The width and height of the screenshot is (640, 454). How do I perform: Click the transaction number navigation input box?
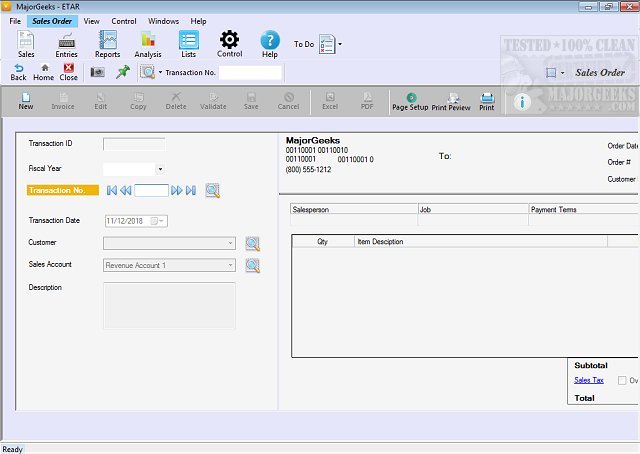click(x=151, y=190)
